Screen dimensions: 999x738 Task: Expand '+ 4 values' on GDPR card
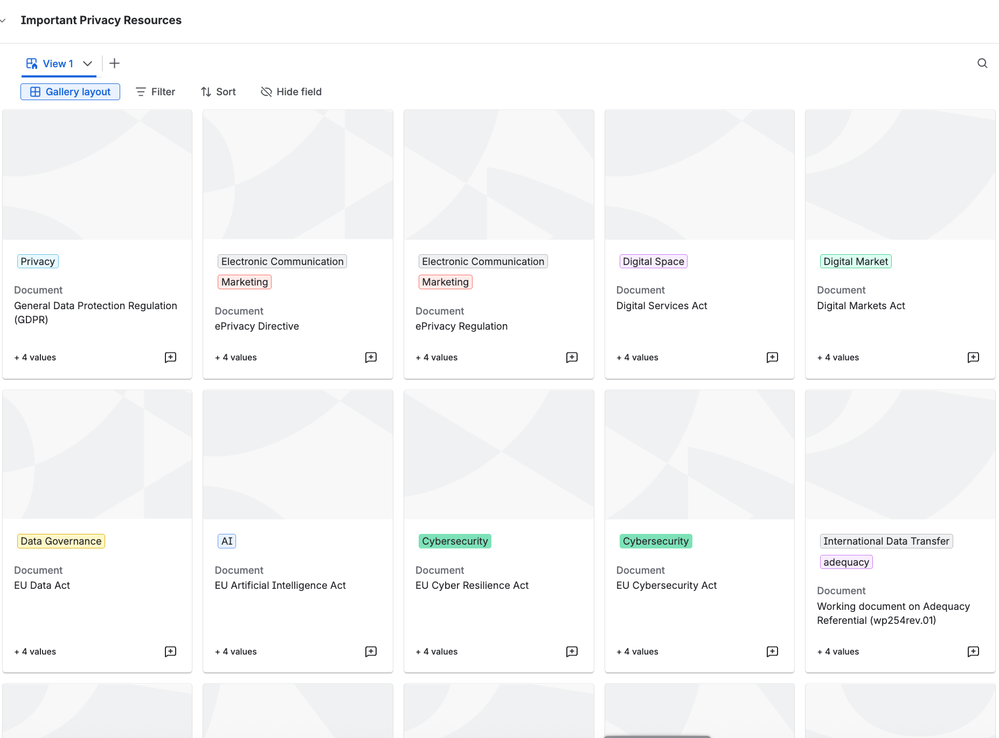[x=35, y=358]
